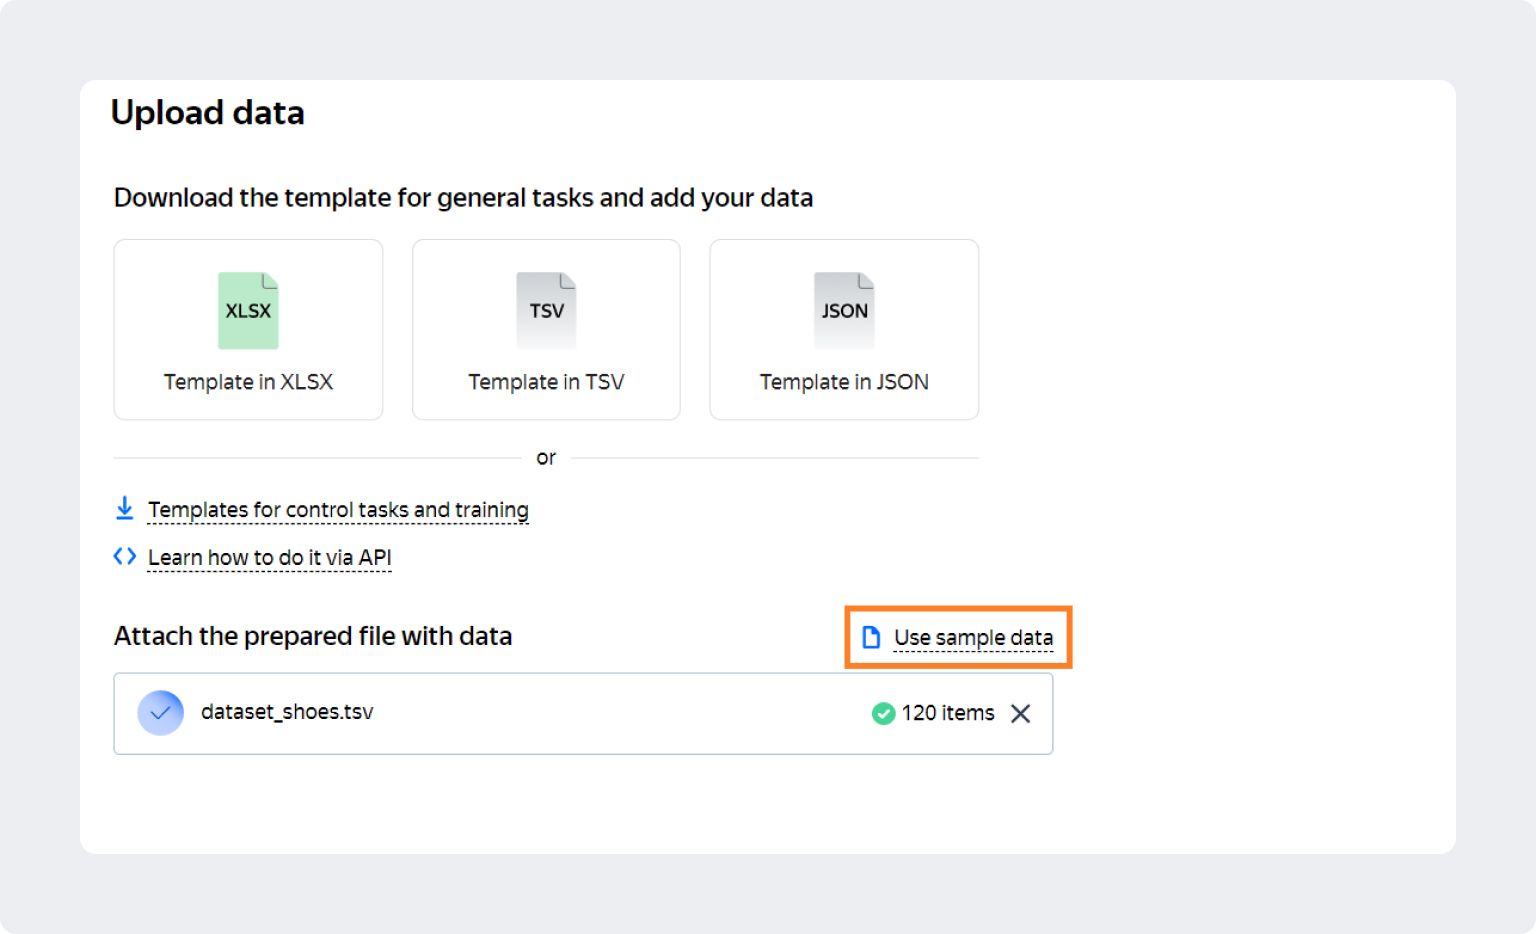
Task: Click the 120 items count
Action: coord(948,713)
